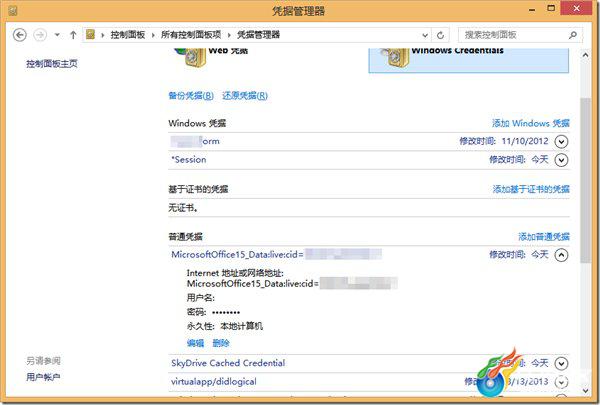Expand virtualapp/didlogical credential
600x405 pixels.
pyautogui.click(x=561, y=382)
